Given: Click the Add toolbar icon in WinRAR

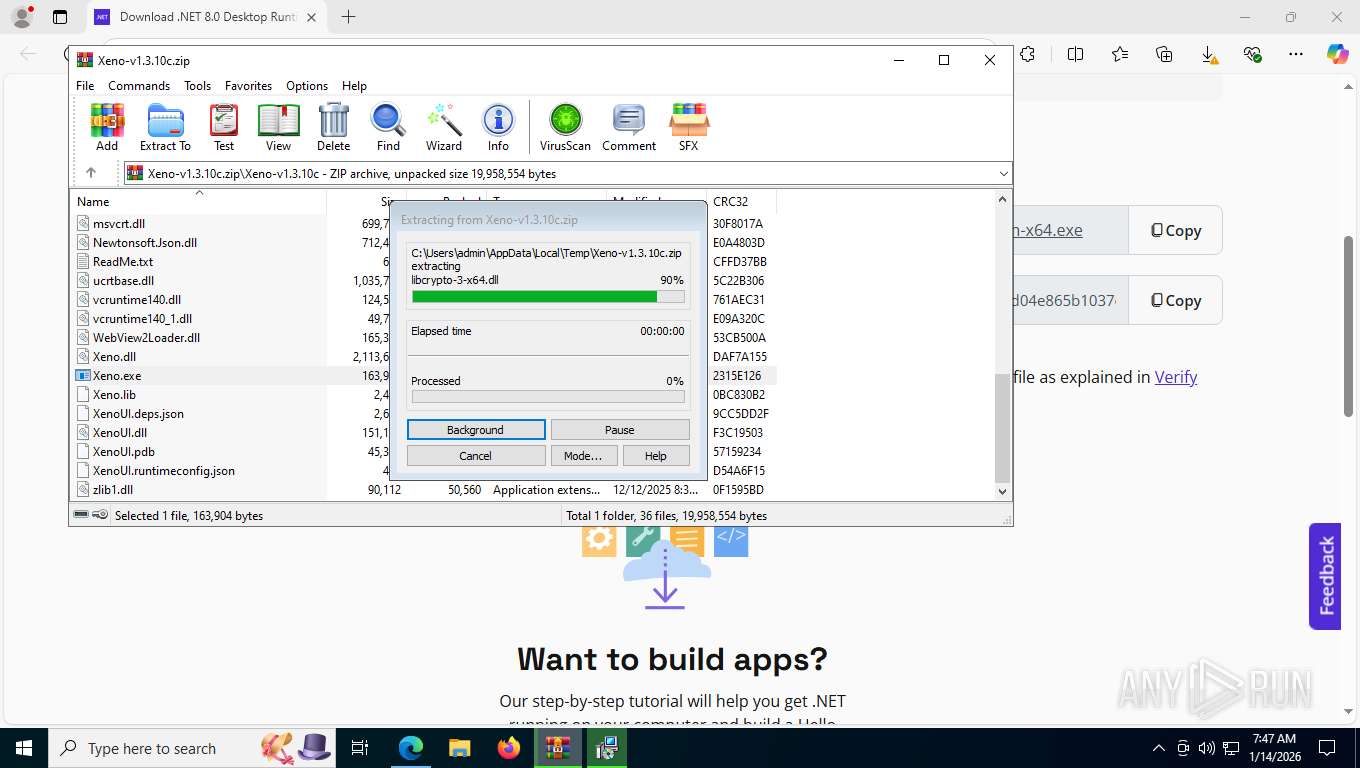Looking at the screenshot, I should tap(107, 127).
